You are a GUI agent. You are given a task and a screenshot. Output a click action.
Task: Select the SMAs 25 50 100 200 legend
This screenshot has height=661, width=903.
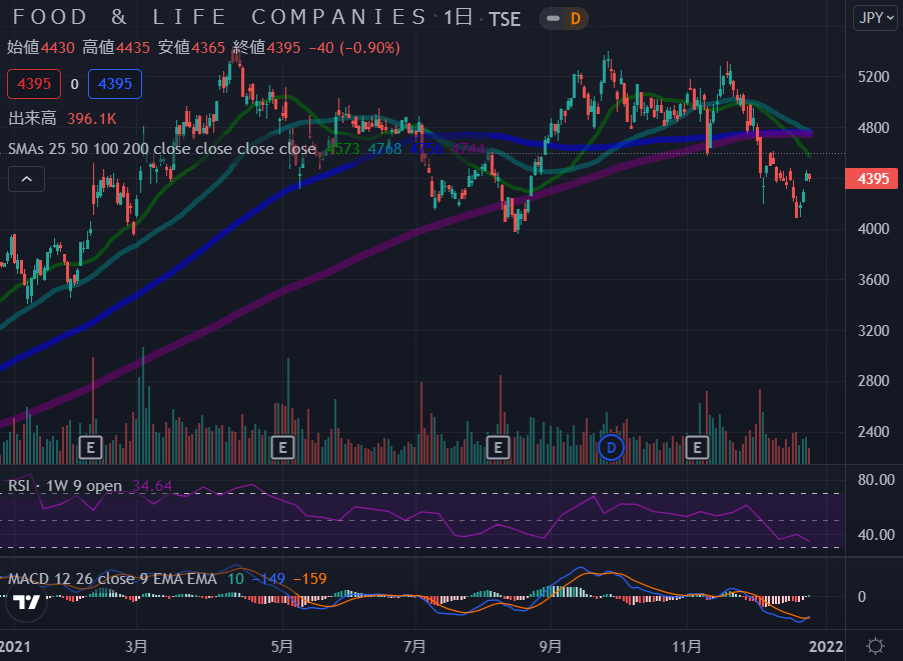tap(162, 149)
